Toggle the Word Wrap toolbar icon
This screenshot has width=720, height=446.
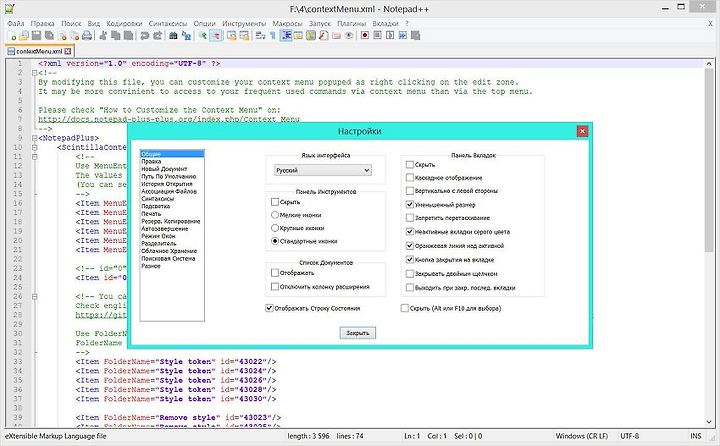click(x=260, y=35)
